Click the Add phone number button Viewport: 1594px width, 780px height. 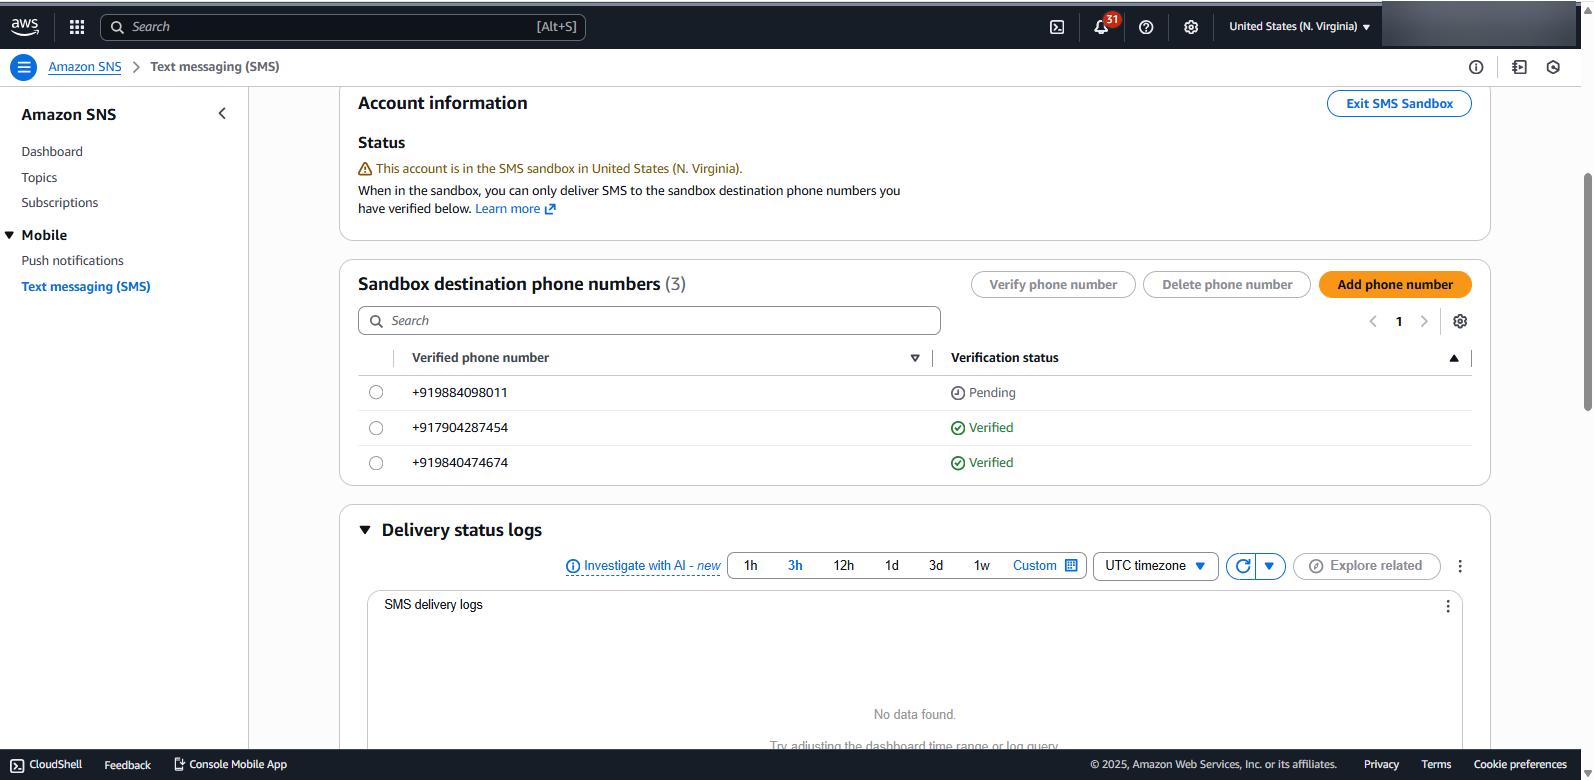click(1394, 285)
